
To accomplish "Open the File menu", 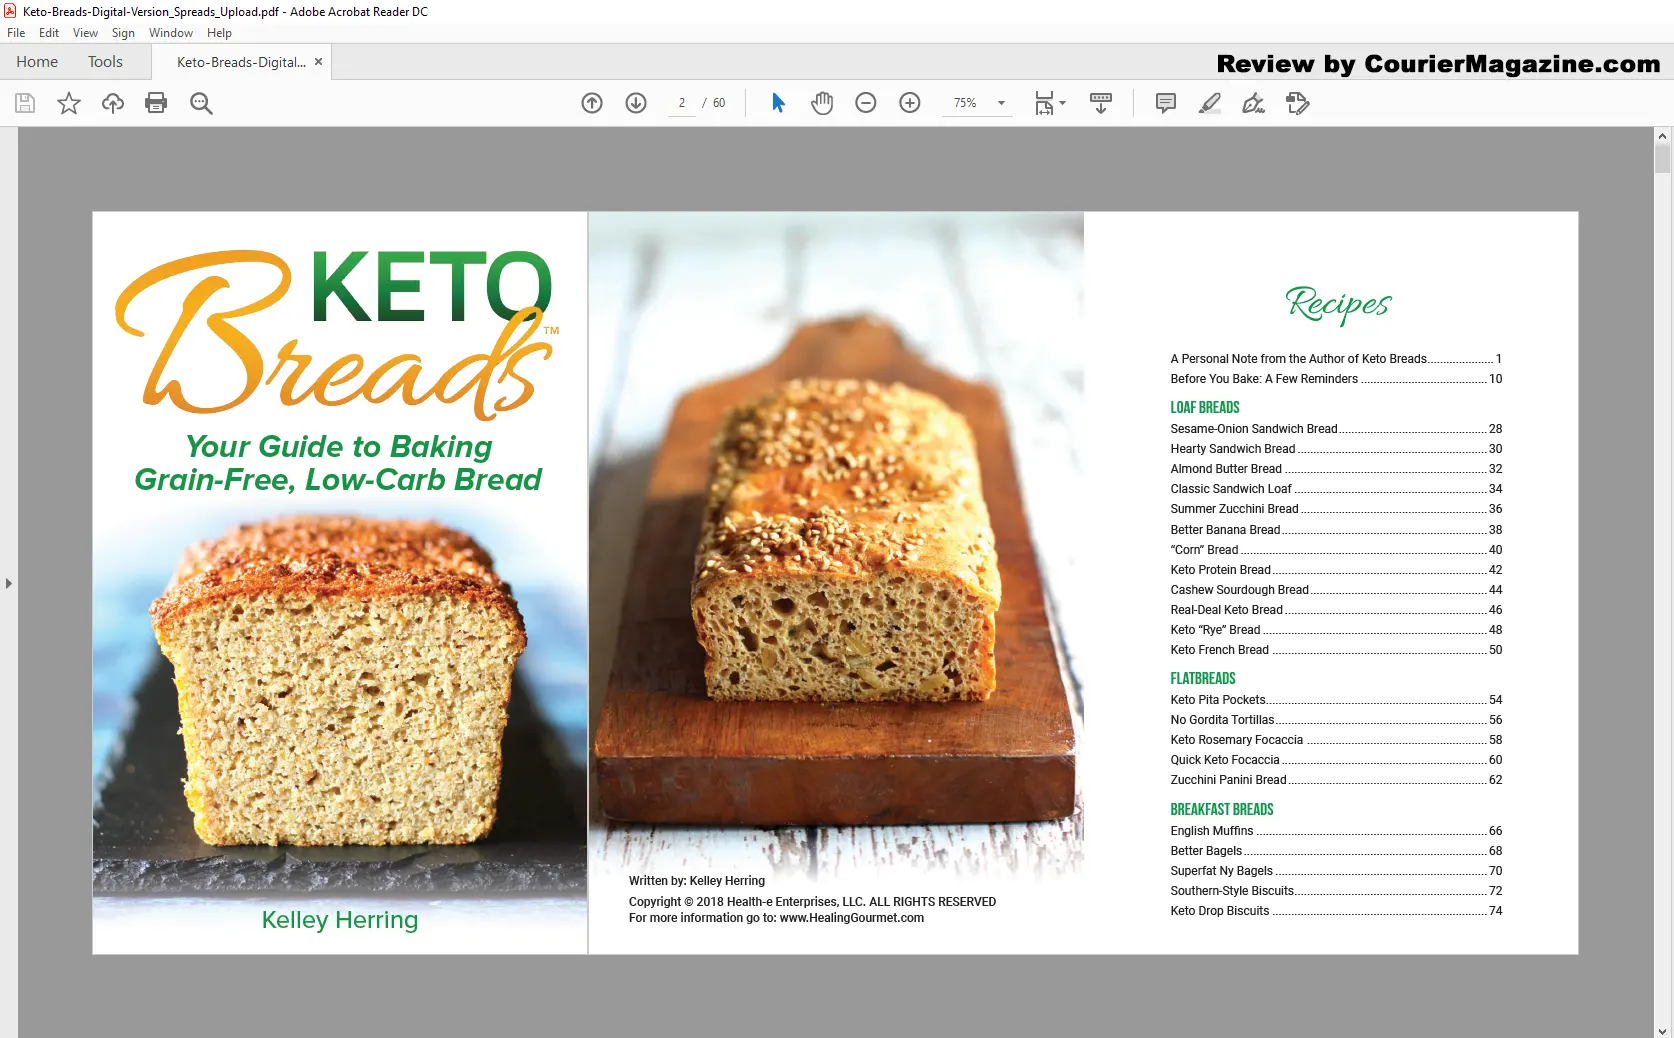I will coord(16,33).
